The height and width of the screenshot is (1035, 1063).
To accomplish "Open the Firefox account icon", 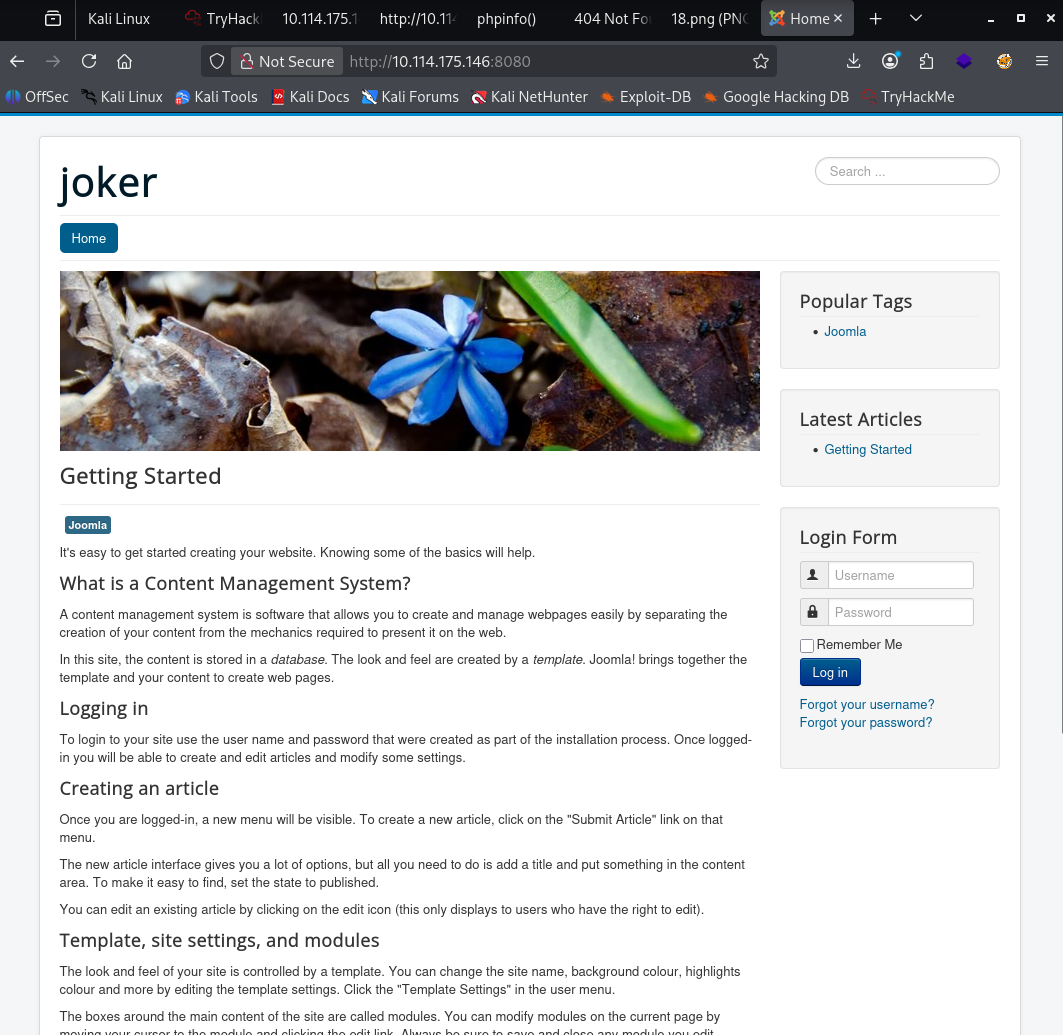I will click(x=890, y=61).
